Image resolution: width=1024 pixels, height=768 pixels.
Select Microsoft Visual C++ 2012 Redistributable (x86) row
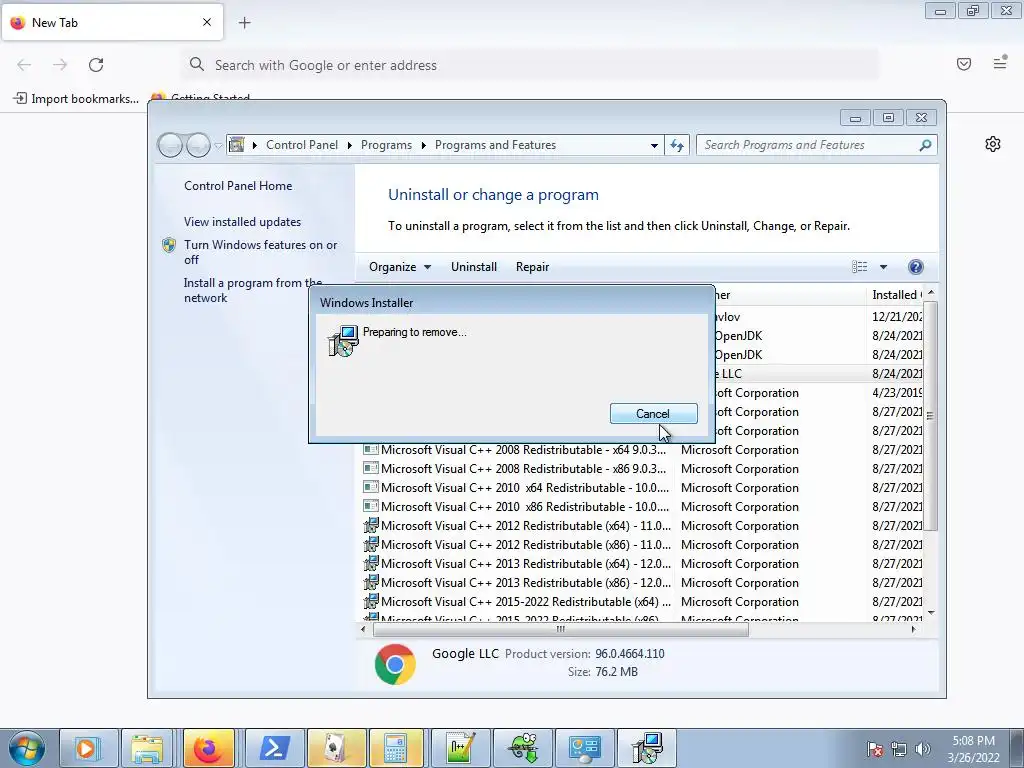[x=643, y=545]
